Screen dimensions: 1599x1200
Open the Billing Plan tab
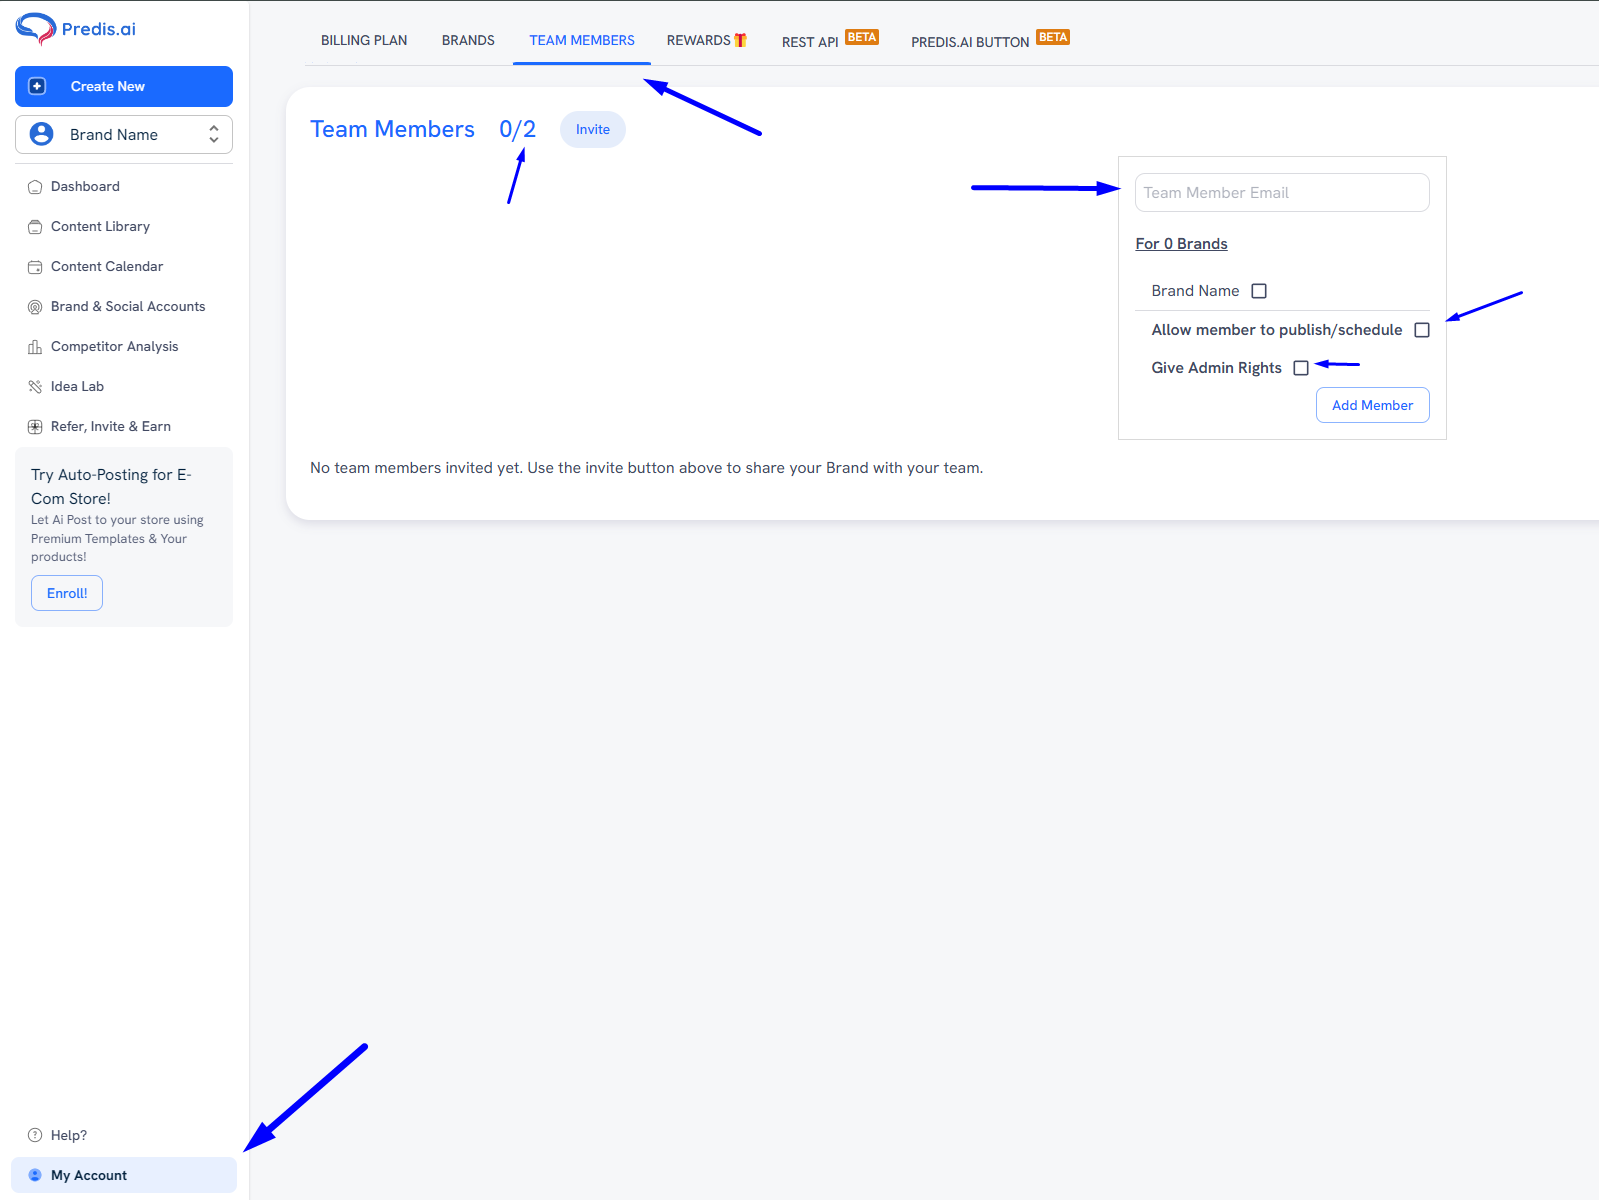(364, 40)
